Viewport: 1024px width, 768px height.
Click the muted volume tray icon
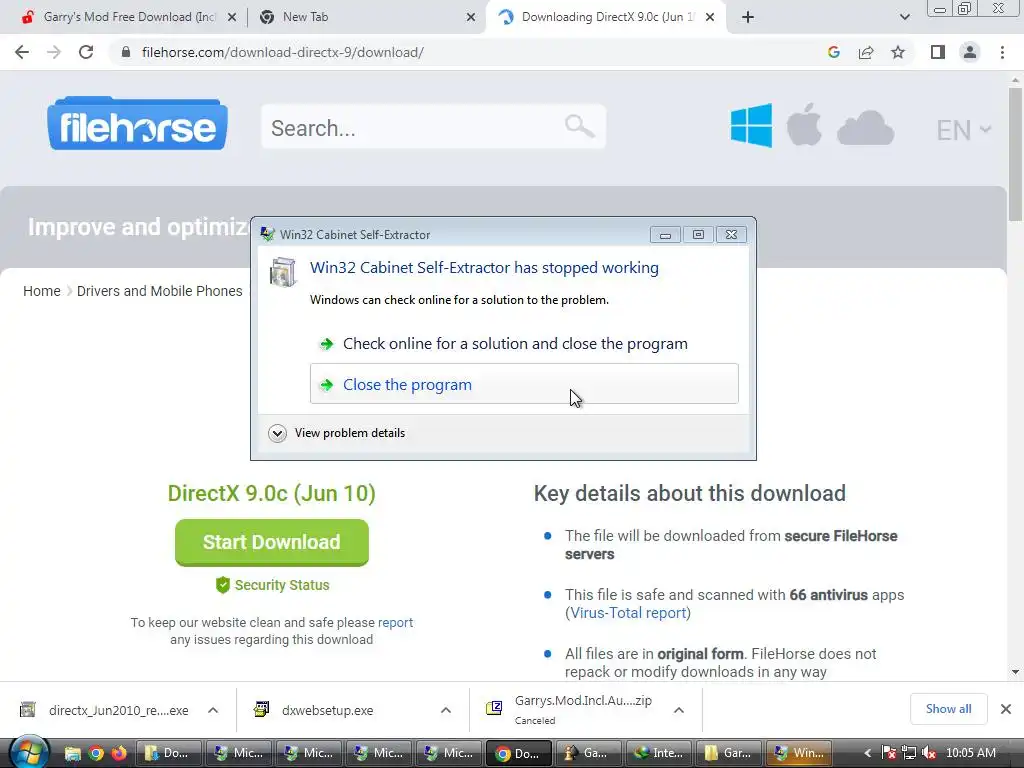click(928, 753)
